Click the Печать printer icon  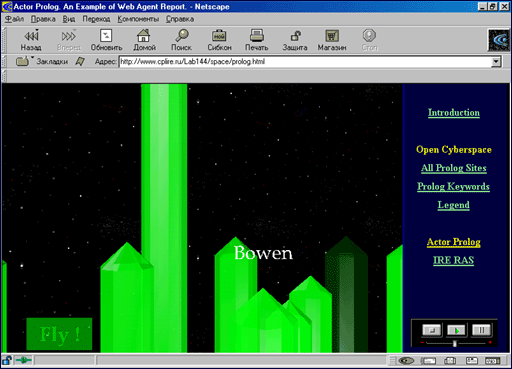[x=257, y=35]
